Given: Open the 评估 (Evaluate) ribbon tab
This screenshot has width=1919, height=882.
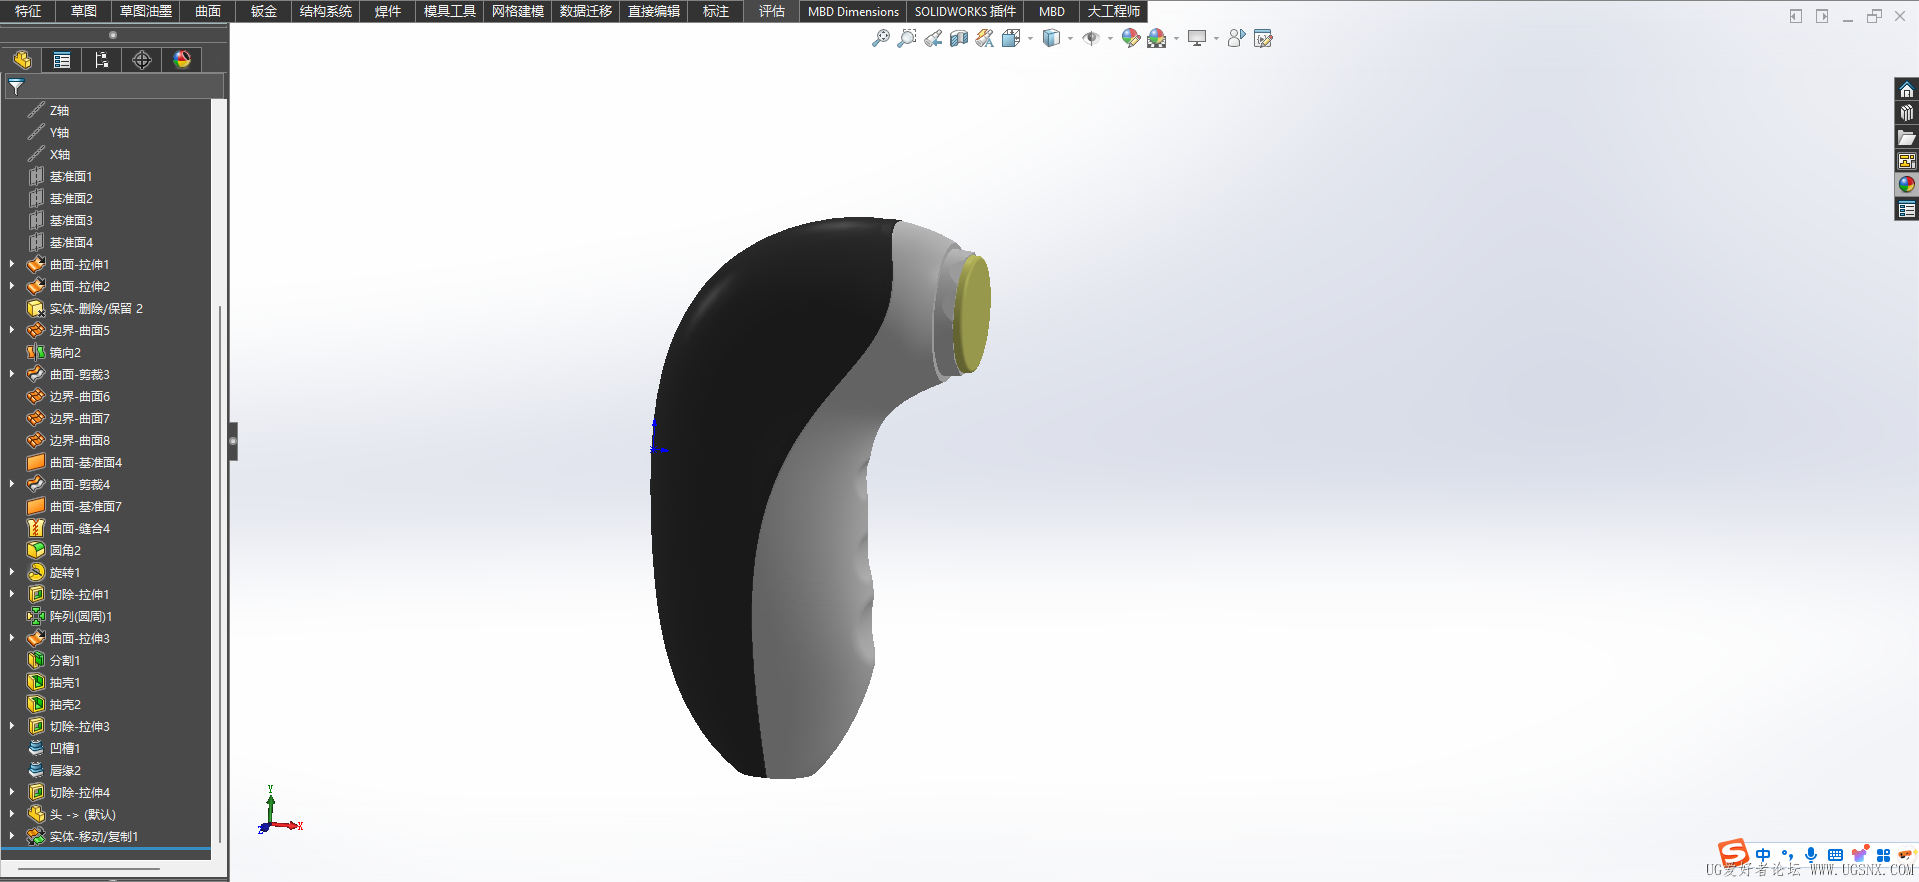Looking at the screenshot, I should [x=772, y=11].
